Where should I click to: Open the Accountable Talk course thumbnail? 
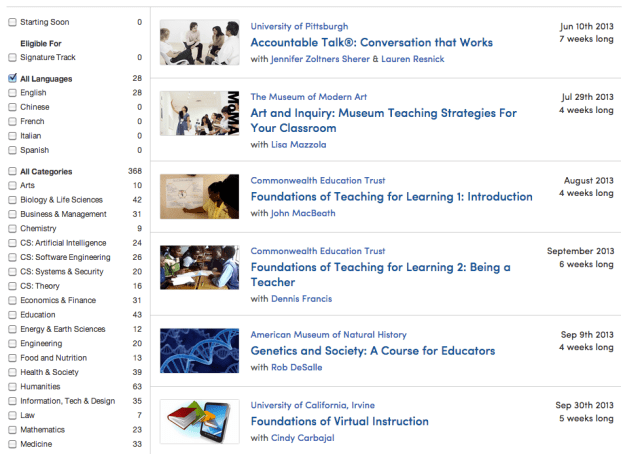click(x=199, y=42)
